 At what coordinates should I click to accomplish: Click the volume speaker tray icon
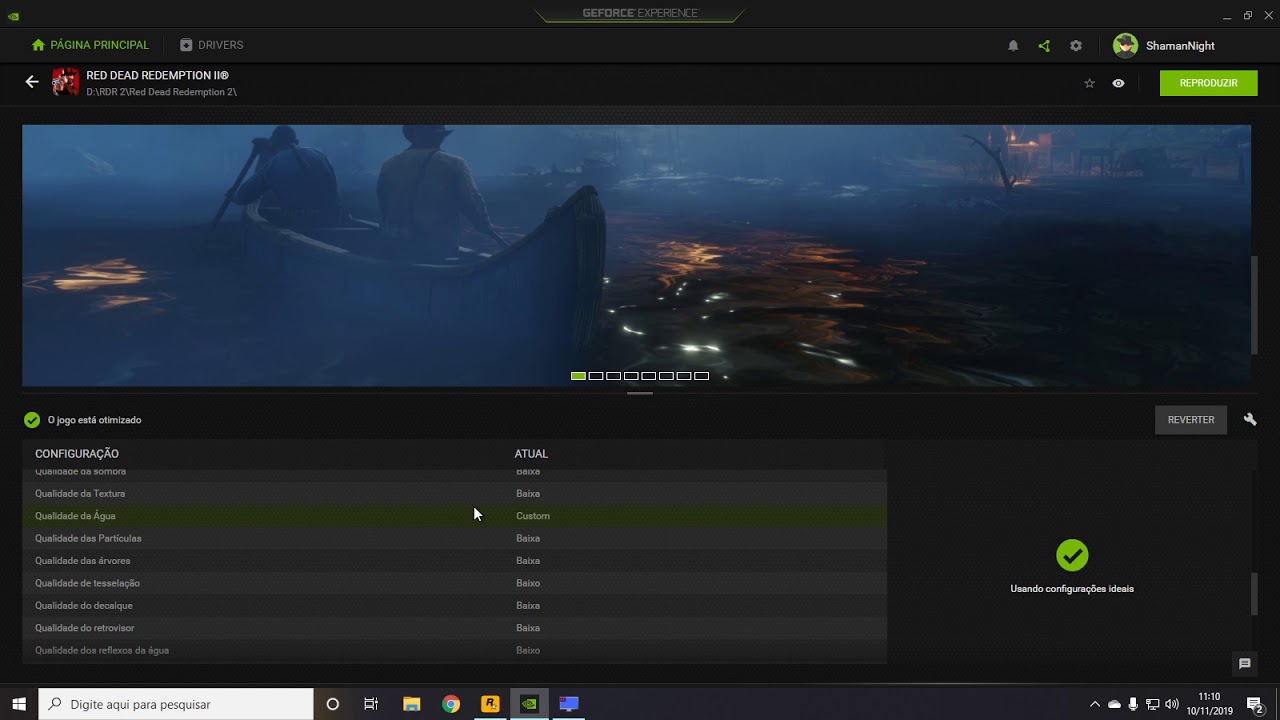coord(1172,704)
